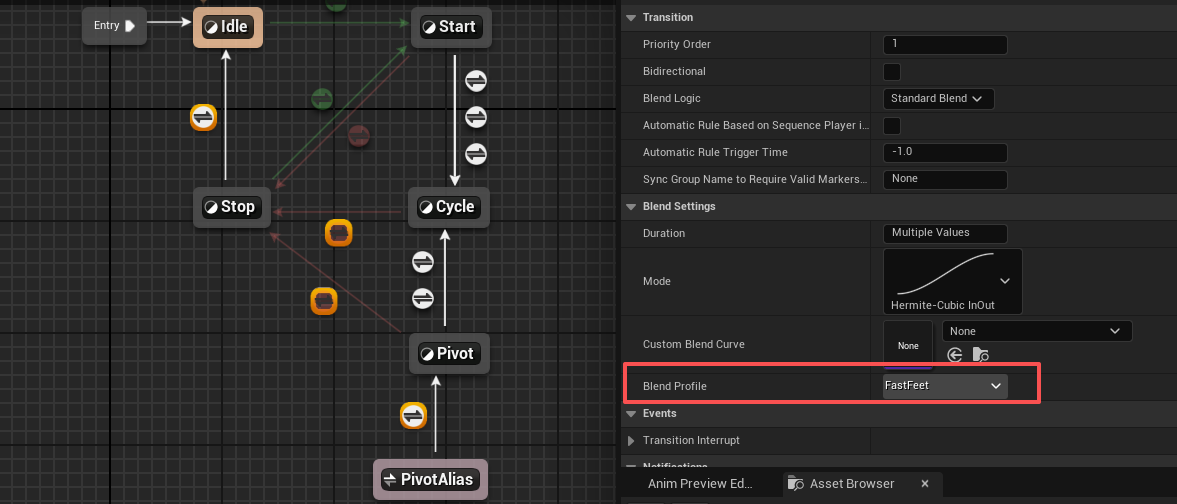
Task: Click the faded green transition icon near Idle
Action: click(x=322, y=98)
